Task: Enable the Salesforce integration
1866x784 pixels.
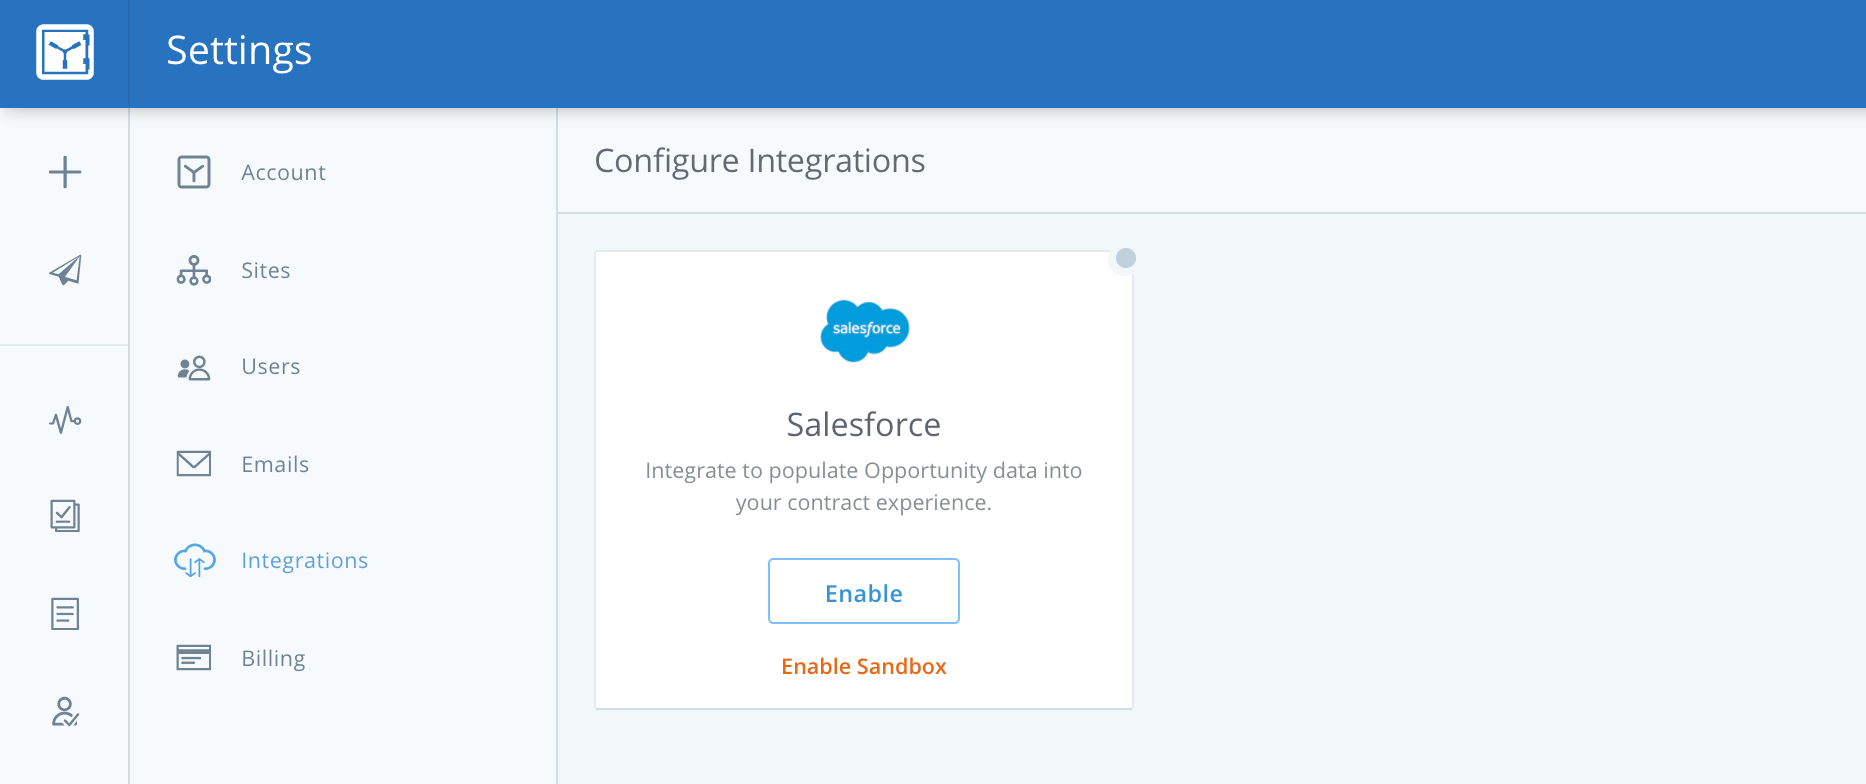Action: 864,591
